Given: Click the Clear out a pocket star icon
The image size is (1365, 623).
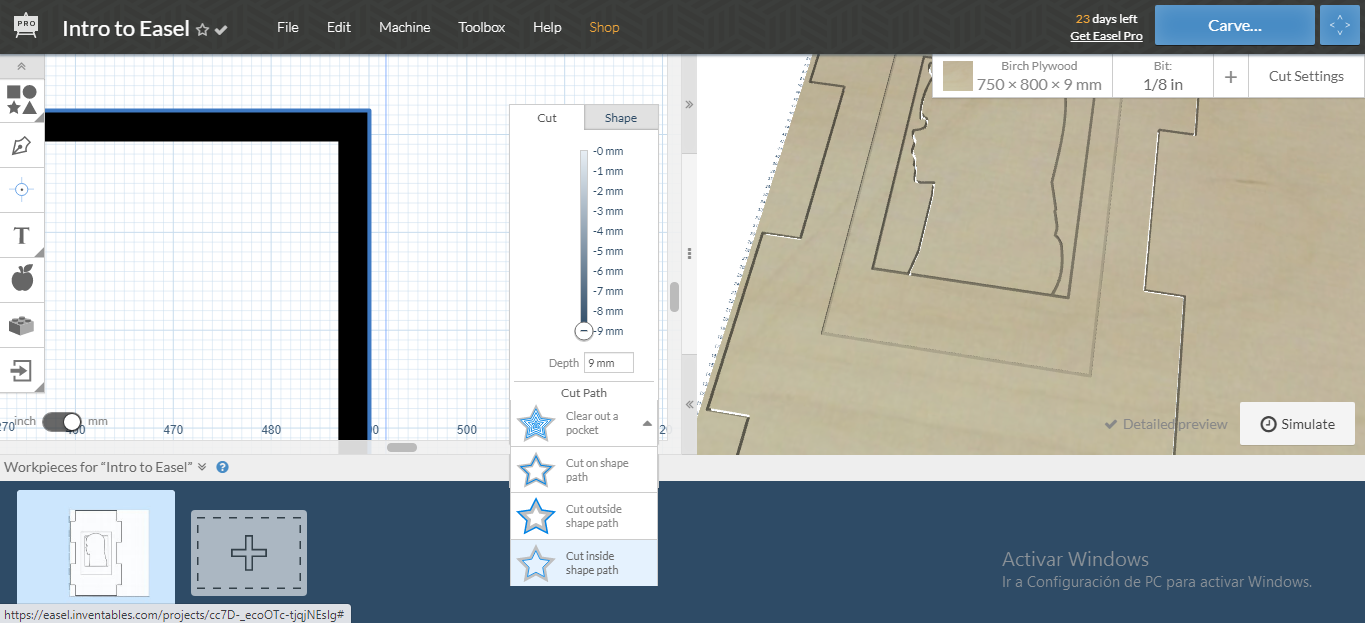Looking at the screenshot, I should pos(537,424).
